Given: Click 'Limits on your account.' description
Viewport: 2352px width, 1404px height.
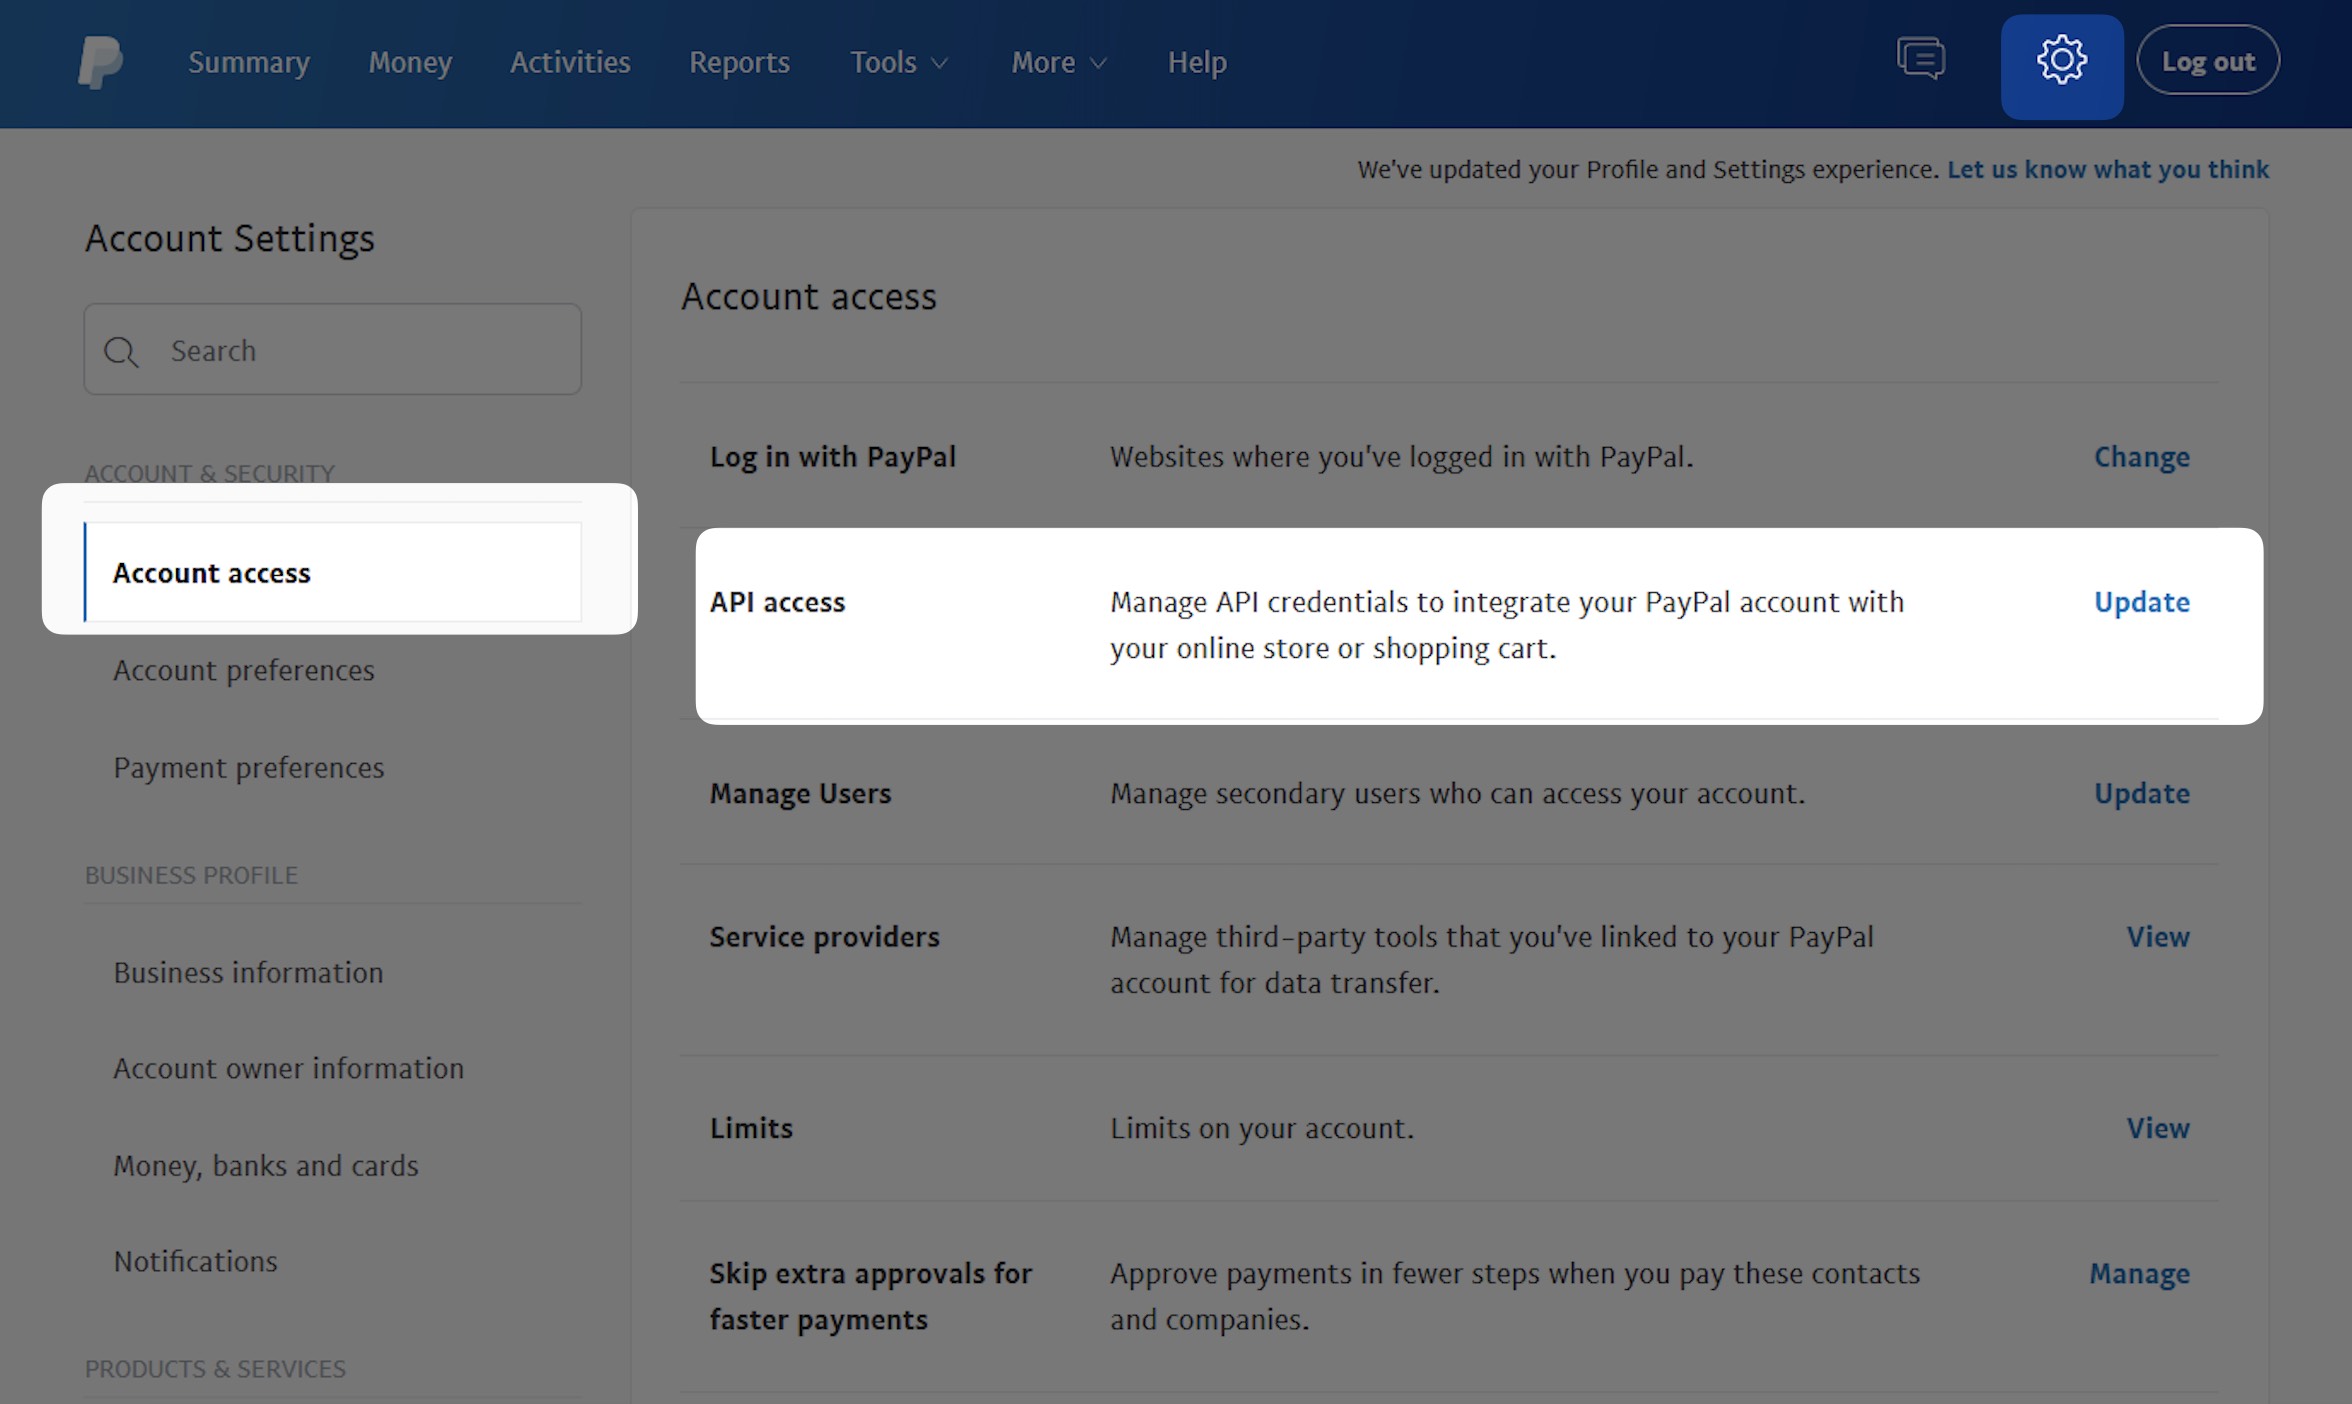Looking at the screenshot, I should (x=1262, y=1128).
